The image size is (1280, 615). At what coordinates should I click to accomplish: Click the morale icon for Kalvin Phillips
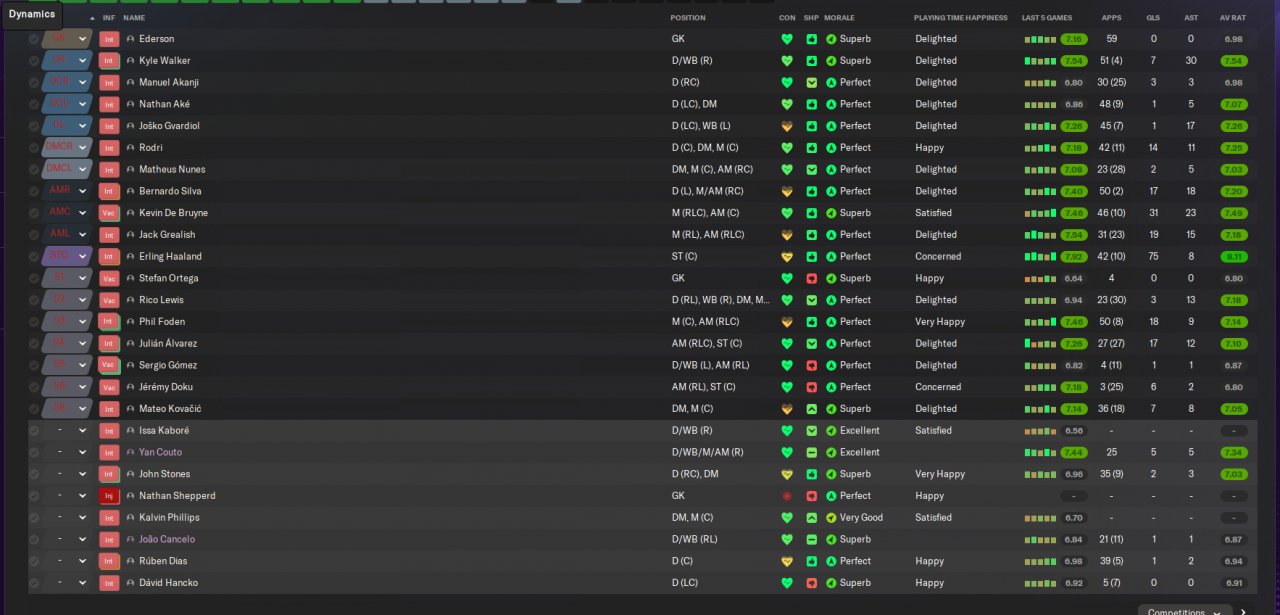pos(831,518)
